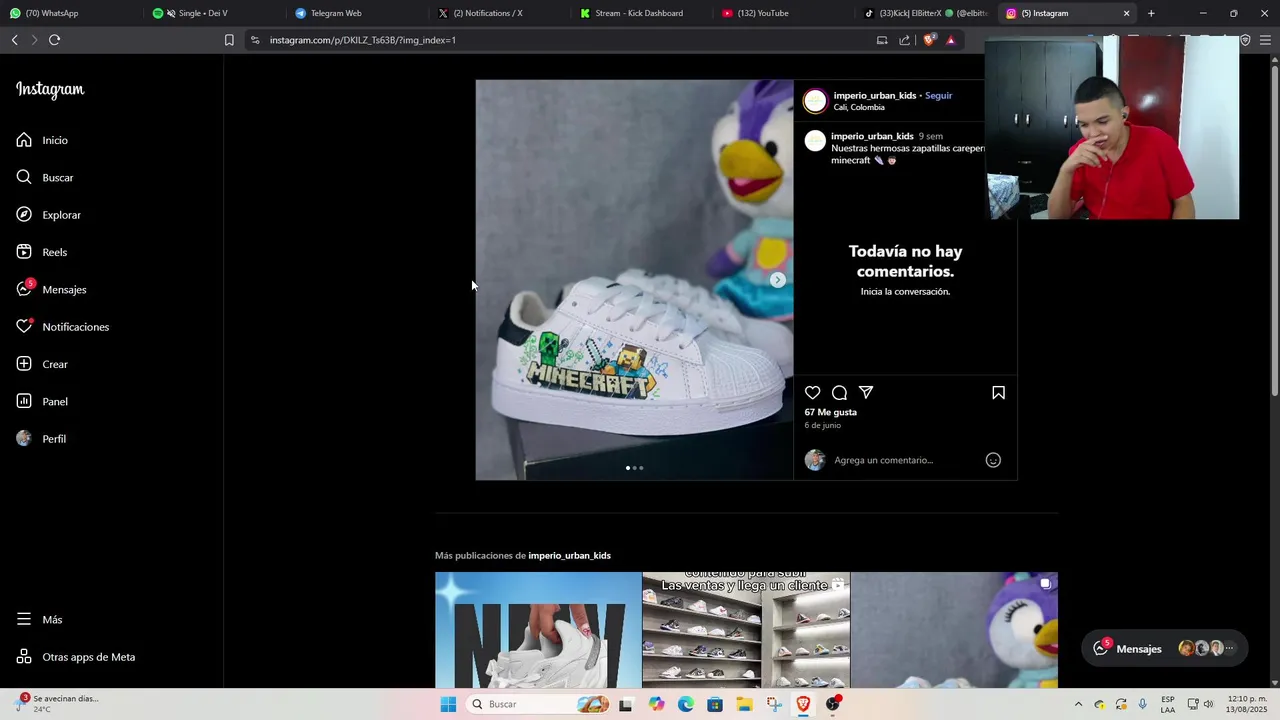Open imperio_urban_kids link in Más publicaciones heading

(569, 556)
